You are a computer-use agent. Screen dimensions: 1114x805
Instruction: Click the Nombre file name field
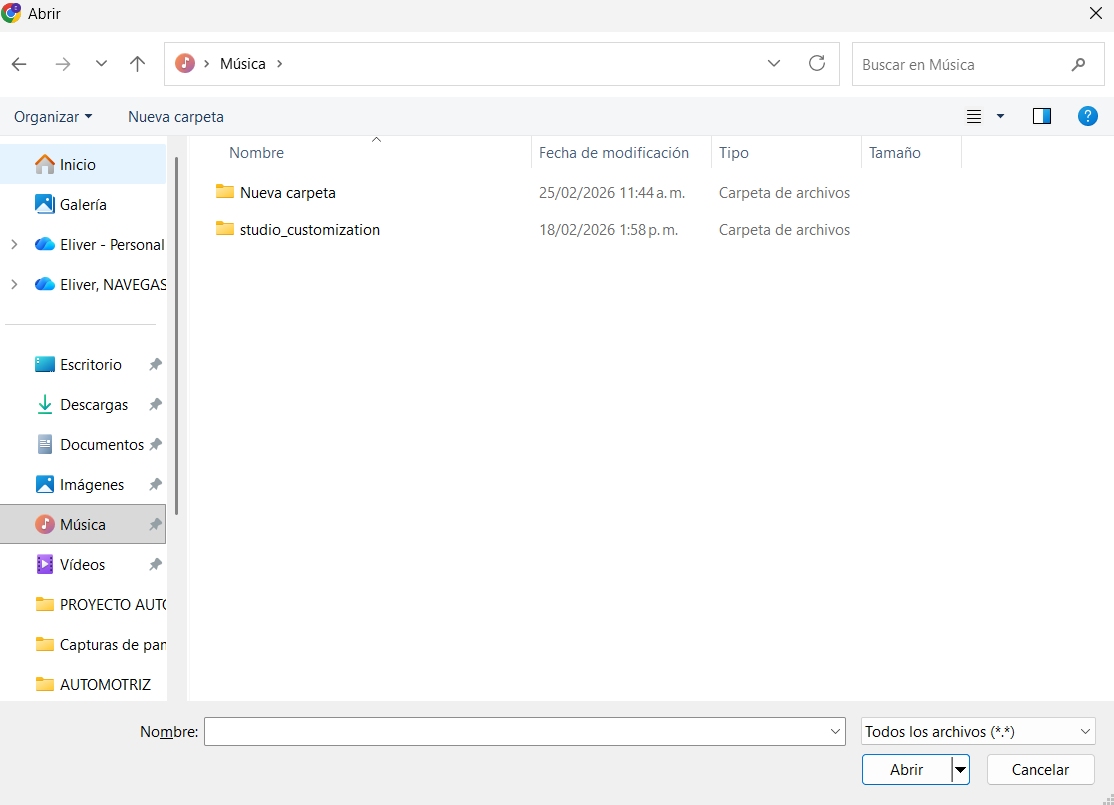click(516, 732)
